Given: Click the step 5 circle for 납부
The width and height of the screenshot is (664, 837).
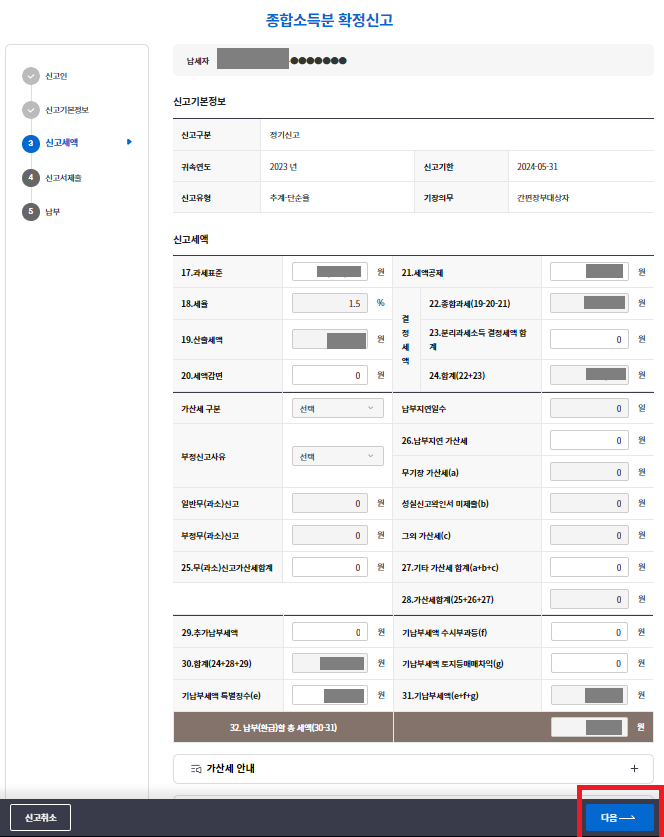Looking at the screenshot, I should [31, 211].
